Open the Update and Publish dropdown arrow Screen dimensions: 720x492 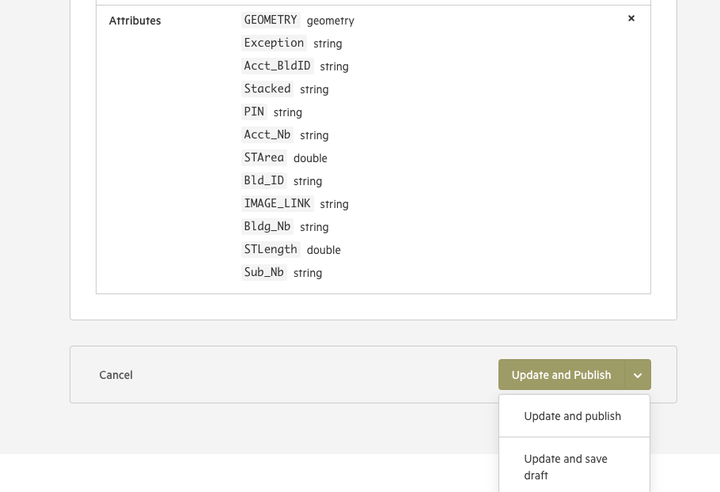point(638,375)
